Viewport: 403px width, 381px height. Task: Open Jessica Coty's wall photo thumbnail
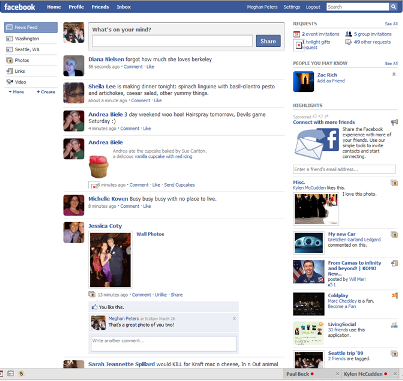[x=110, y=260]
